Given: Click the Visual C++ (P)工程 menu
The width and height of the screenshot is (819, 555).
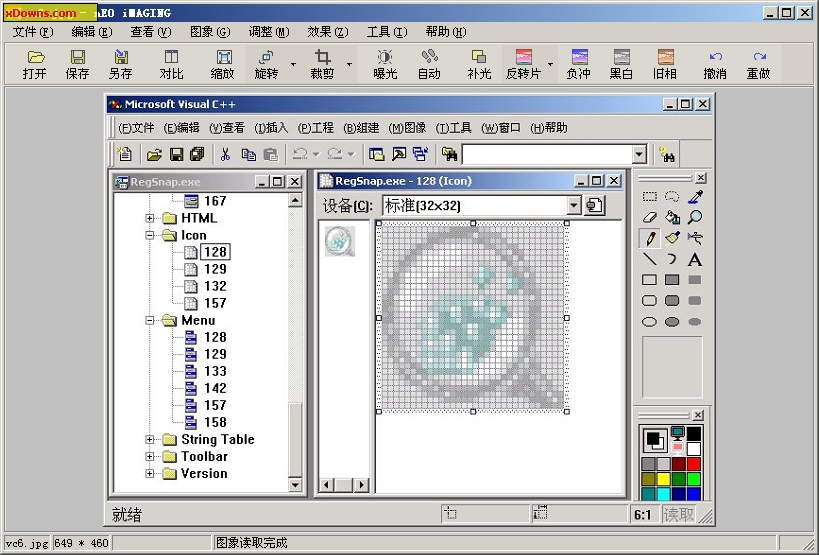Looking at the screenshot, I should [315, 128].
